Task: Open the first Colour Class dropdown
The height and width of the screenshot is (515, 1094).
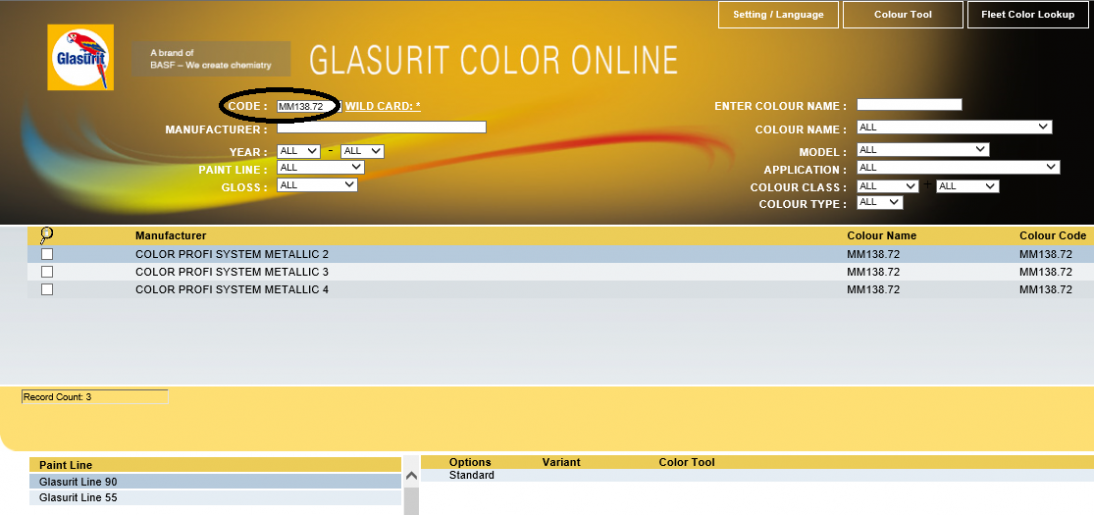Action: pos(887,186)
